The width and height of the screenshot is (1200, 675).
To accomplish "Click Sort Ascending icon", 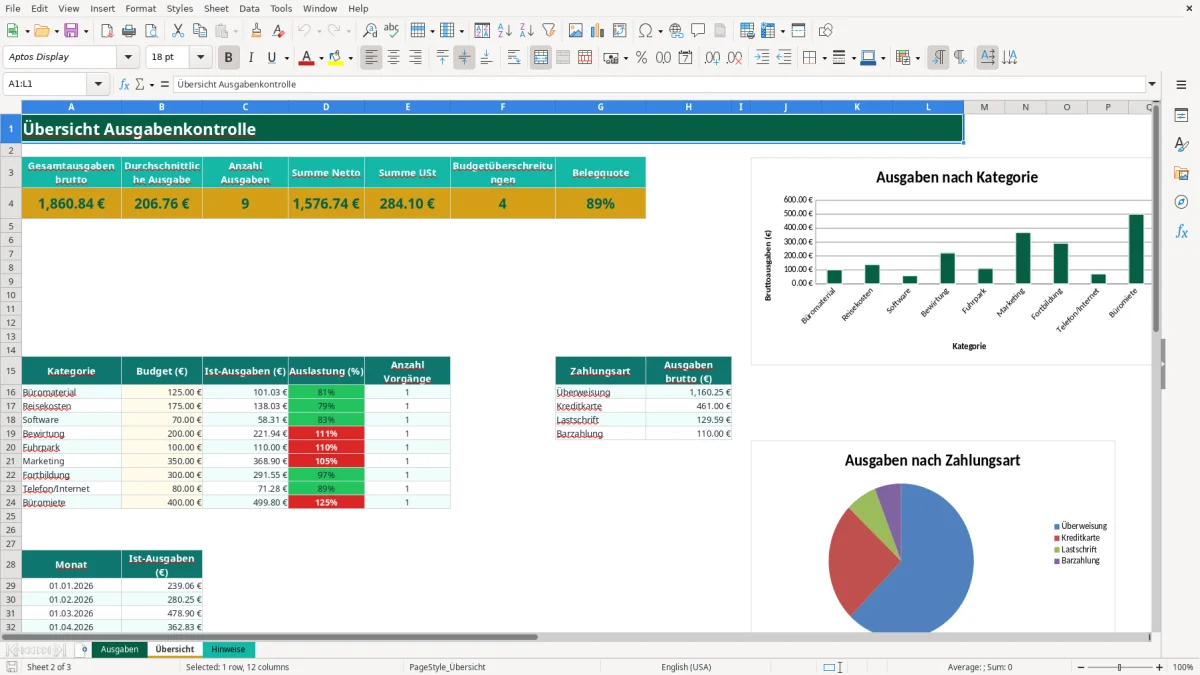I will 504,31.
